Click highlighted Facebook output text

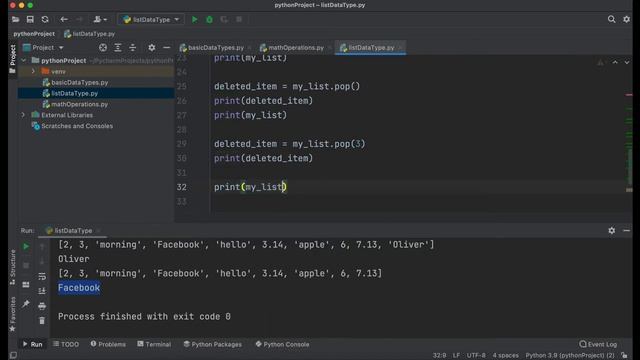(79, 288)
